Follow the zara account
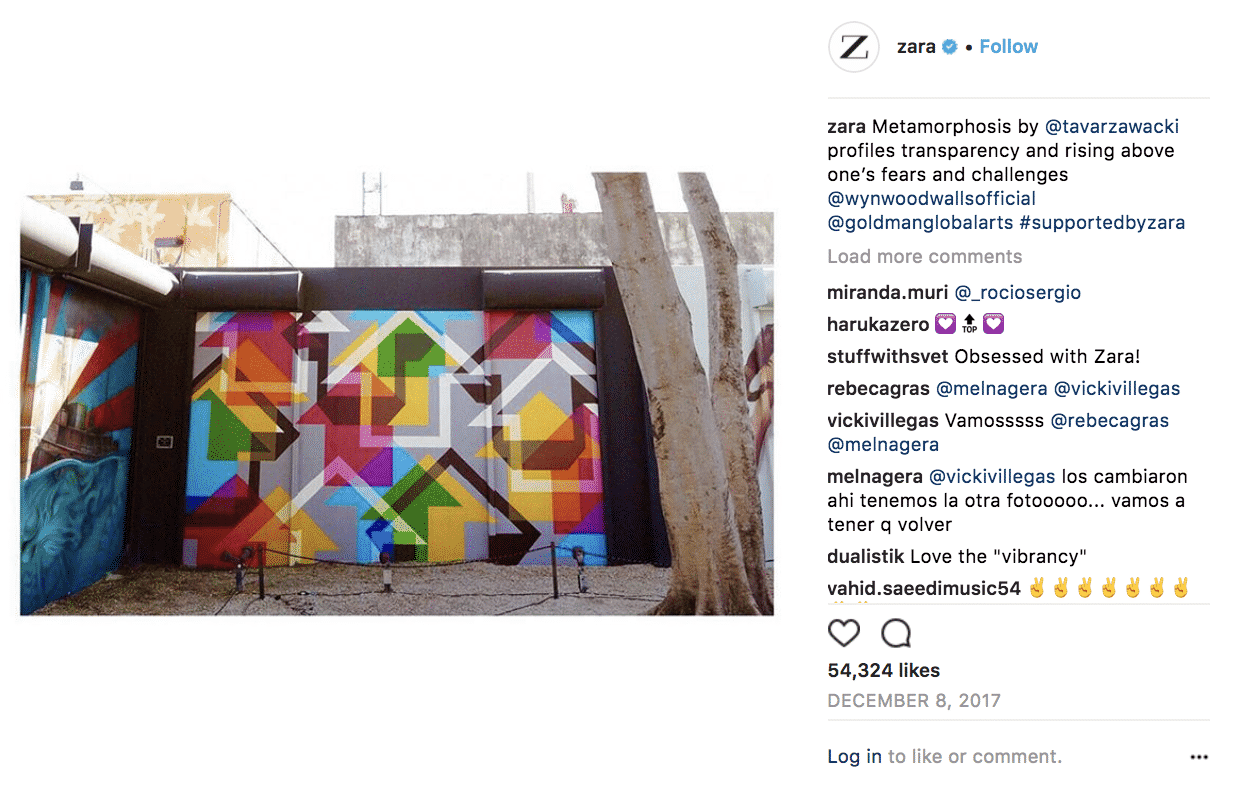This screenshot has width=1239, height=788. pos(1008,47)
